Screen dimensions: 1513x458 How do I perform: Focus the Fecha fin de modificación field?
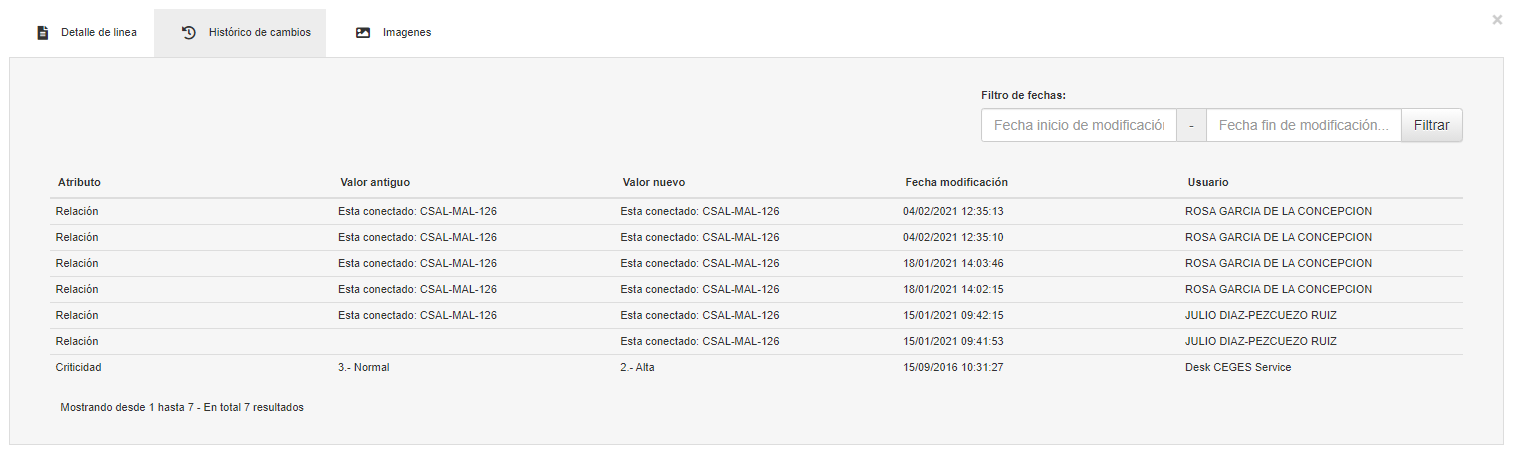tap(1304, 126)
